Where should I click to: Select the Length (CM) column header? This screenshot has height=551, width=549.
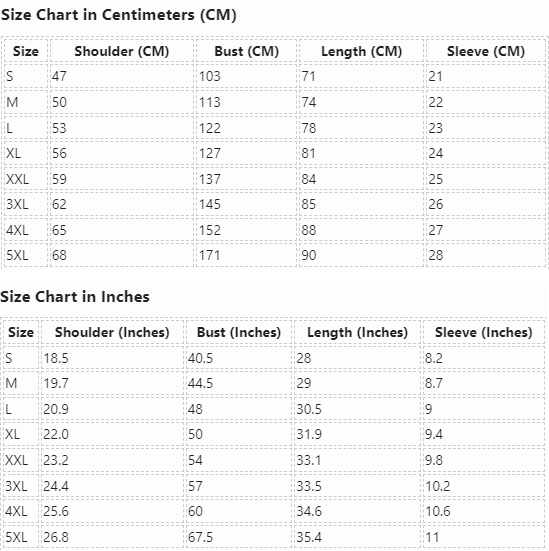[361, 51]
